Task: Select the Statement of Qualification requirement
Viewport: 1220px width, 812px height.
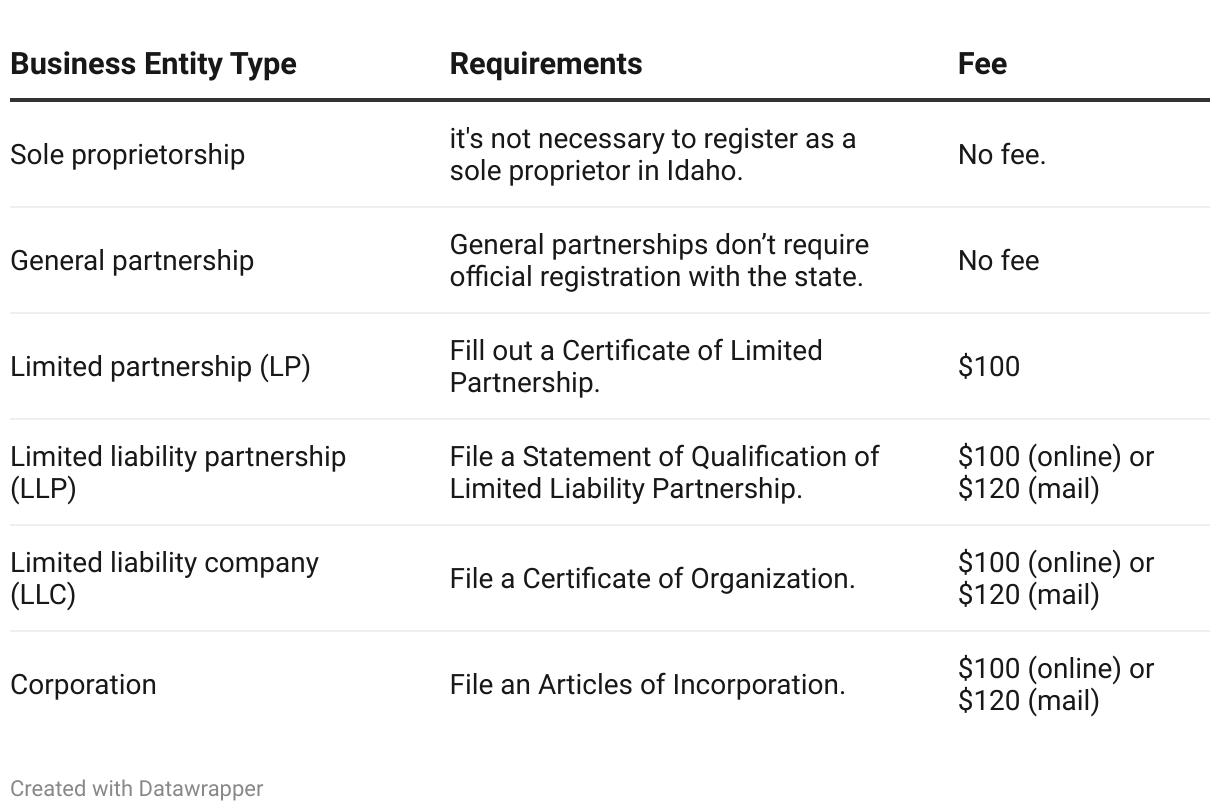Action: click(664, 473)
